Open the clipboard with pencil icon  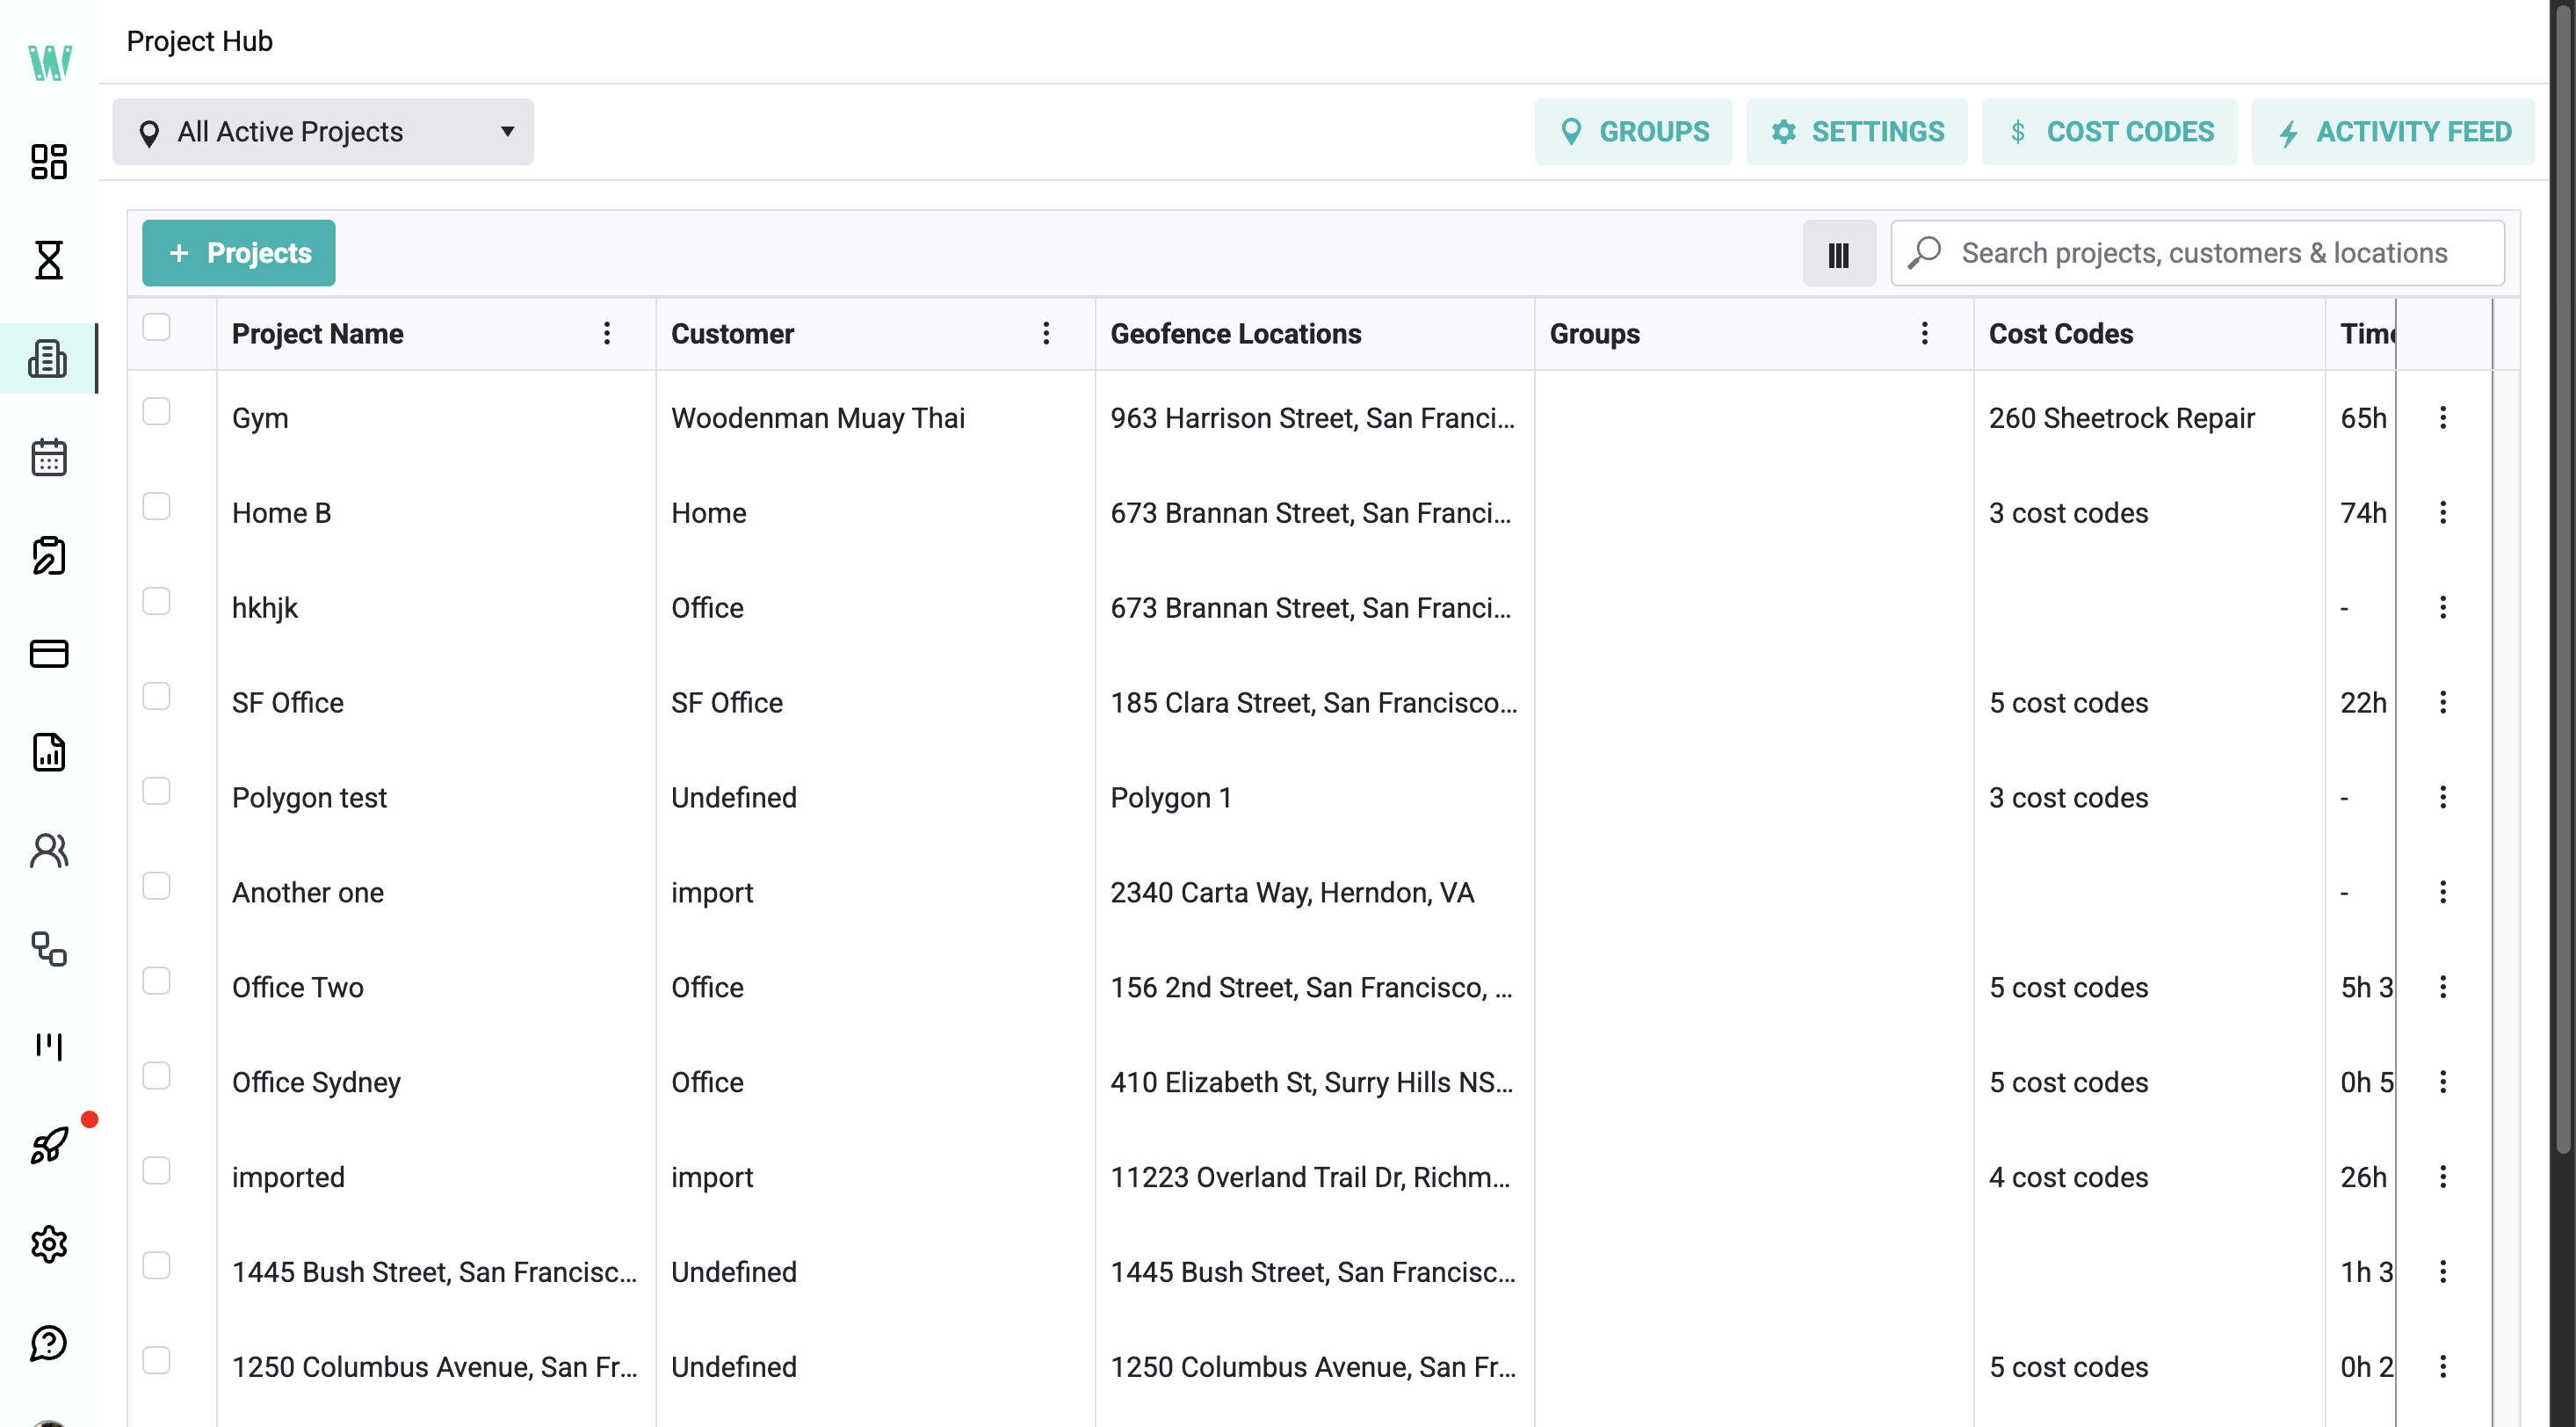pyautogui.click(x=48, y=555)
